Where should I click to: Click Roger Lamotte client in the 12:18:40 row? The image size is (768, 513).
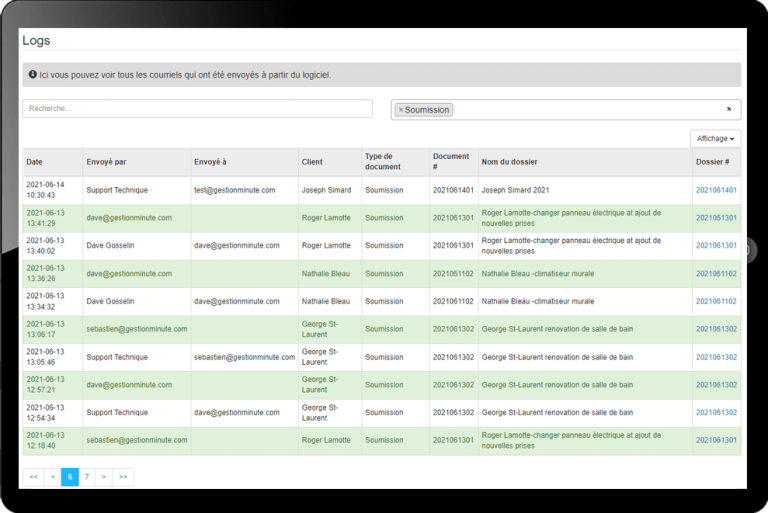click(326, 440)
